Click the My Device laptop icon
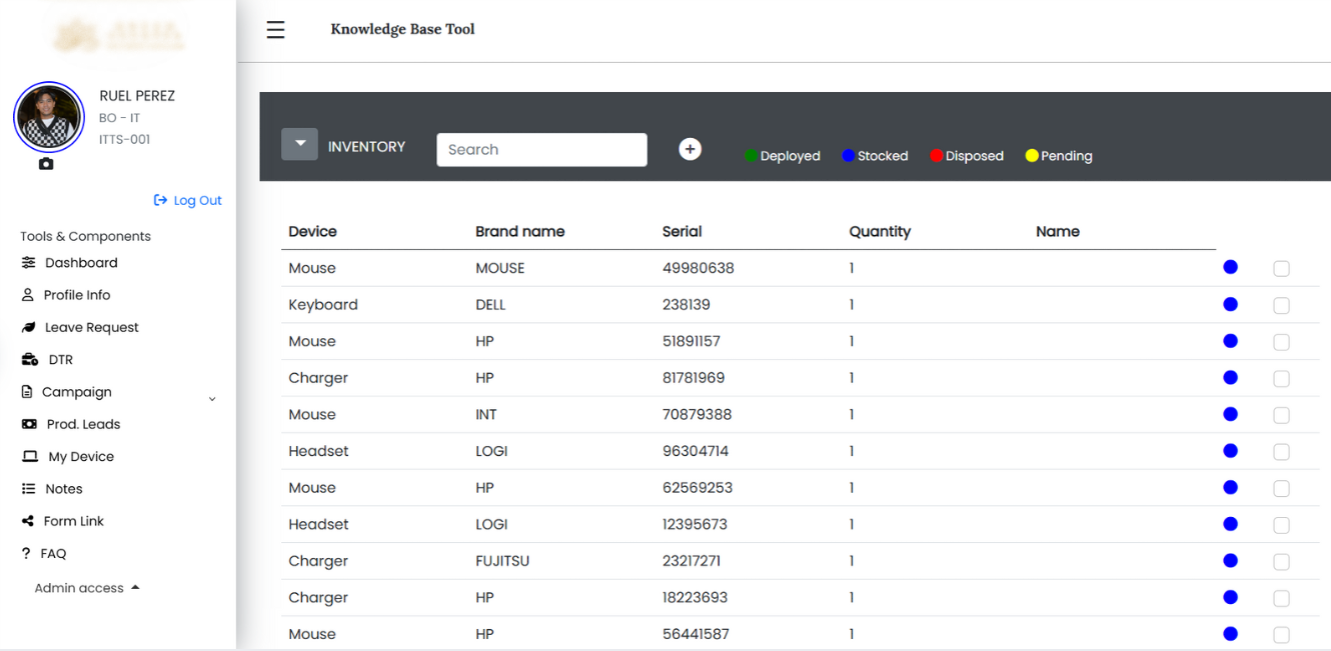1331x651 pixels. tap(30, 457)
